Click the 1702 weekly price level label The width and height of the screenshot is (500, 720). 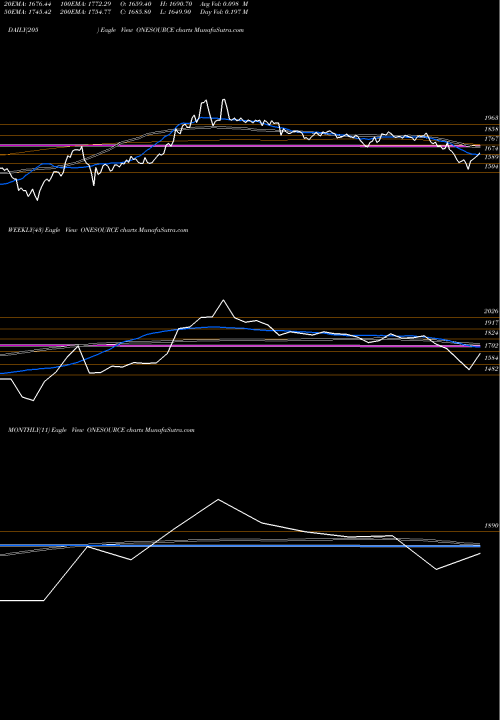click(x=491, y=346)
